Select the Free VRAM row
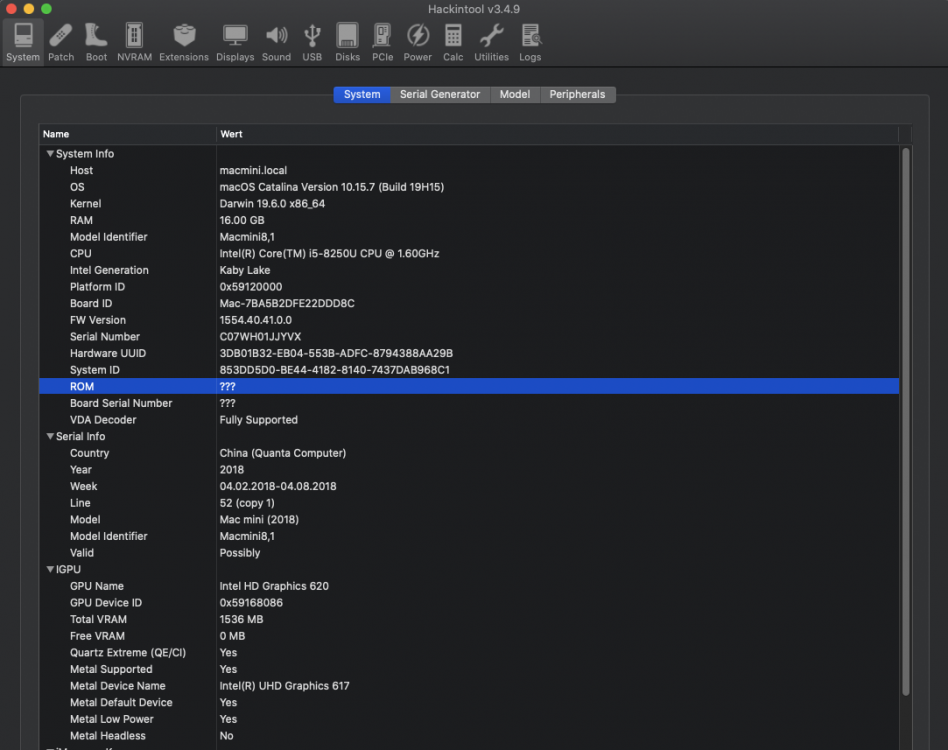The image size is (948, 750). coord(469,636)
